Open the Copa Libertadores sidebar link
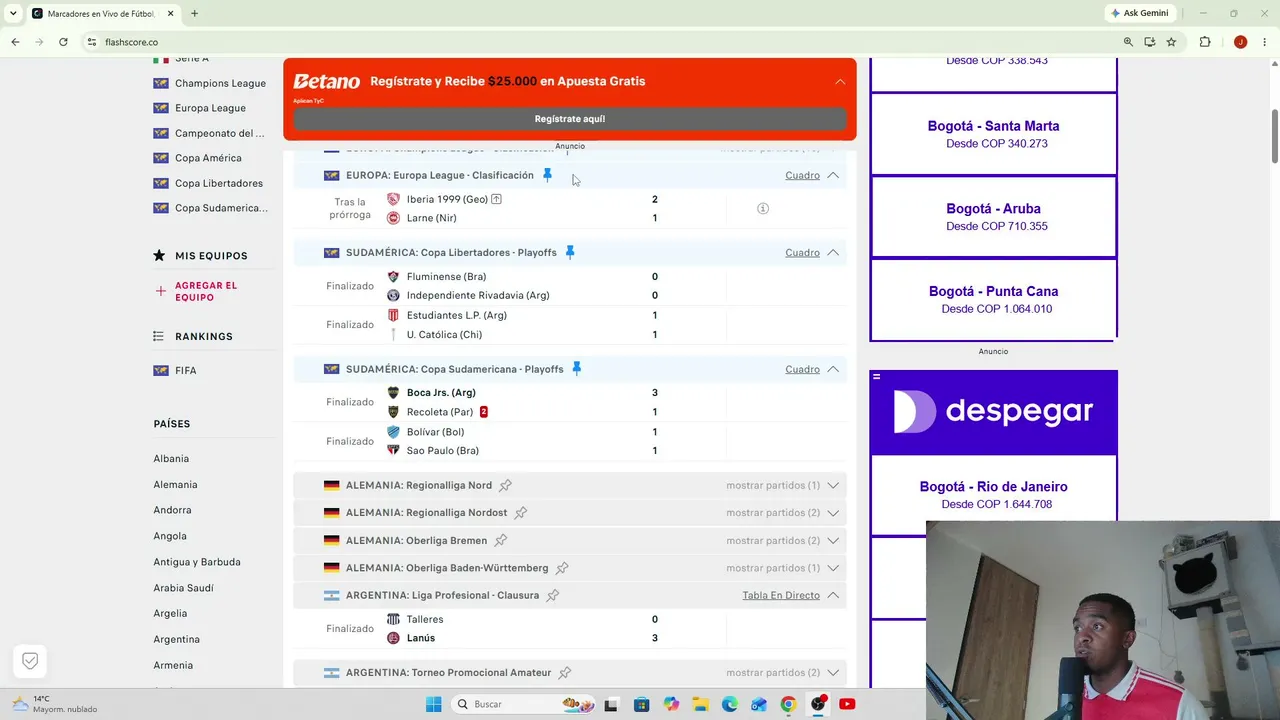1280x720 pixels. click(x=219, y=183)
